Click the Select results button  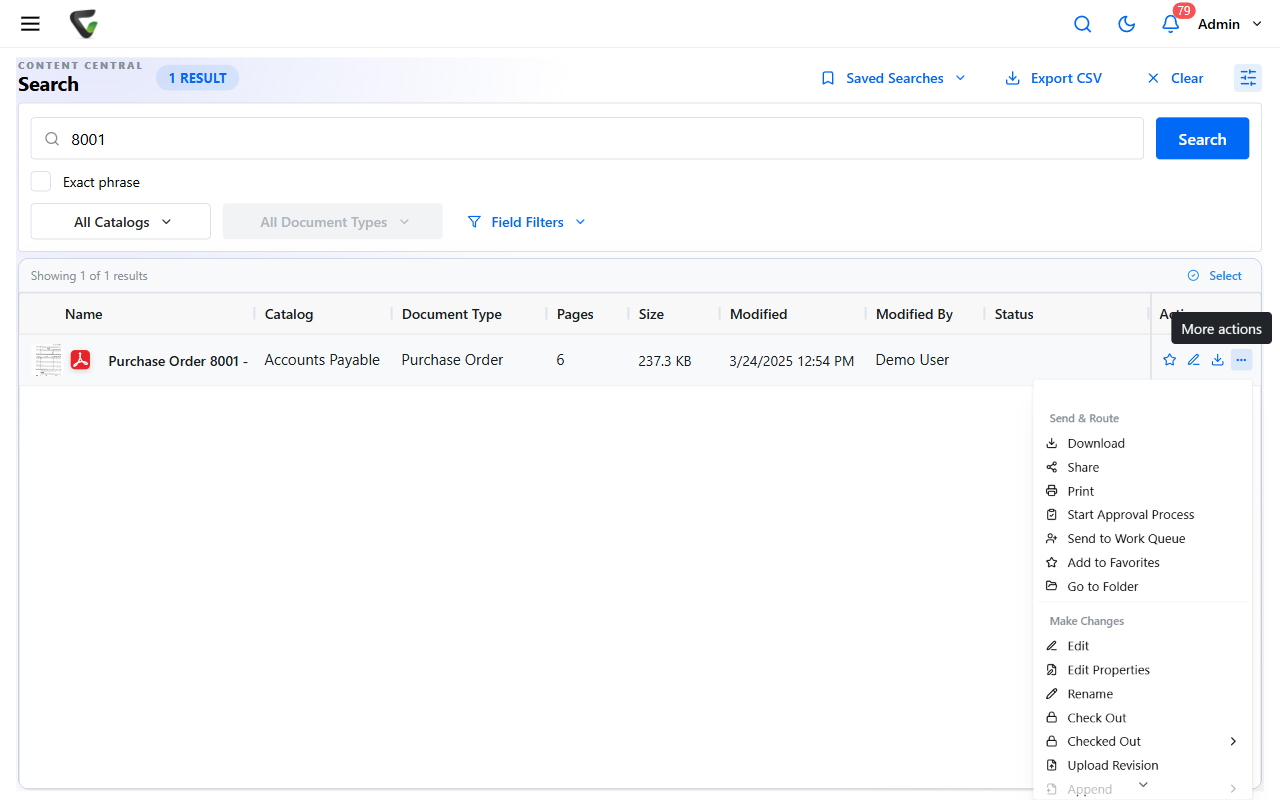[x=1214, y=276]
